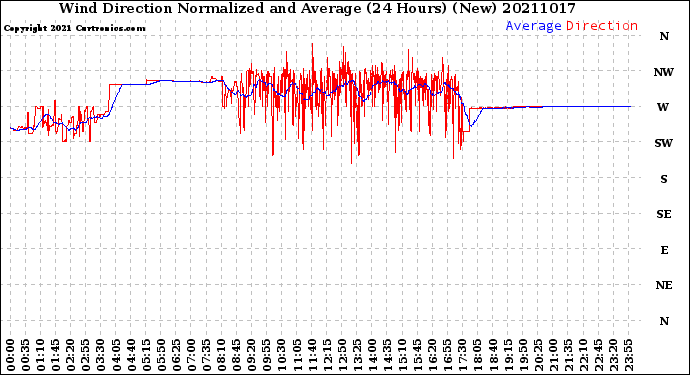This screenshot has height=375, width=690.
Task: Click the 21:00 time label
Action: (x=553, y=355)
